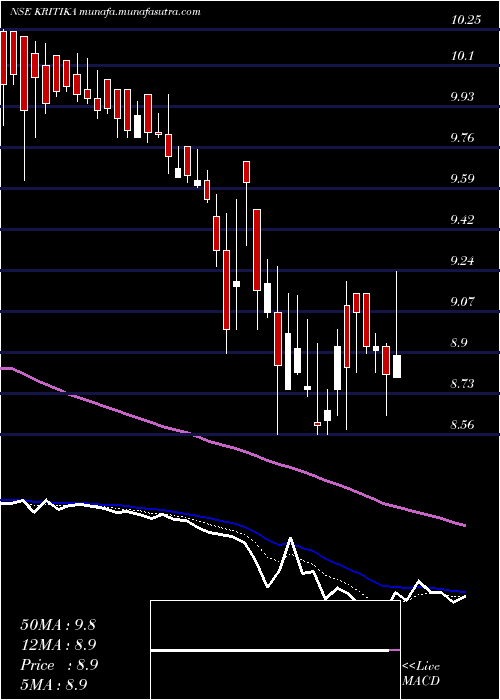Click the 5MA : 8.9 legend entry

(54, 684)
